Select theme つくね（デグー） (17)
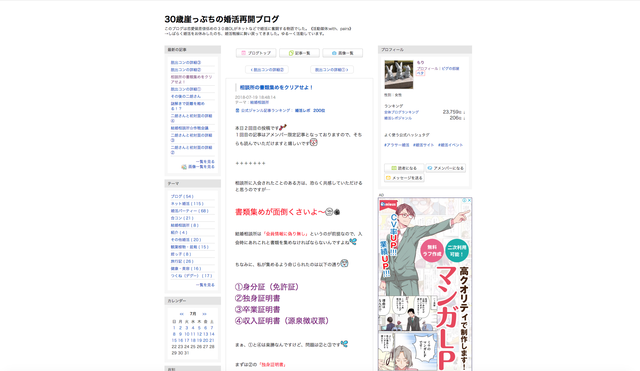The width and height of the screenshot is (640, 371). pos(191,276)
